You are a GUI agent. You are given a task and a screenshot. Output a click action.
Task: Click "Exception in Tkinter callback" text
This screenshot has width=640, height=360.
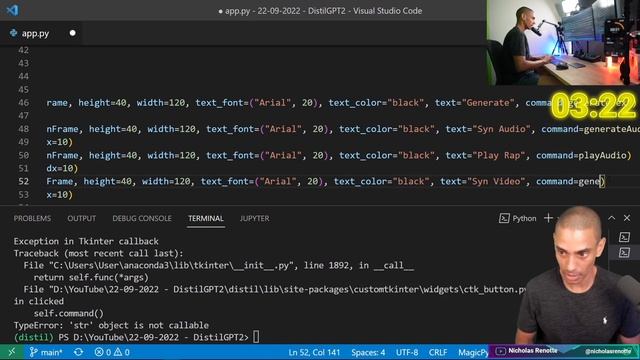[x=86, y=241]
